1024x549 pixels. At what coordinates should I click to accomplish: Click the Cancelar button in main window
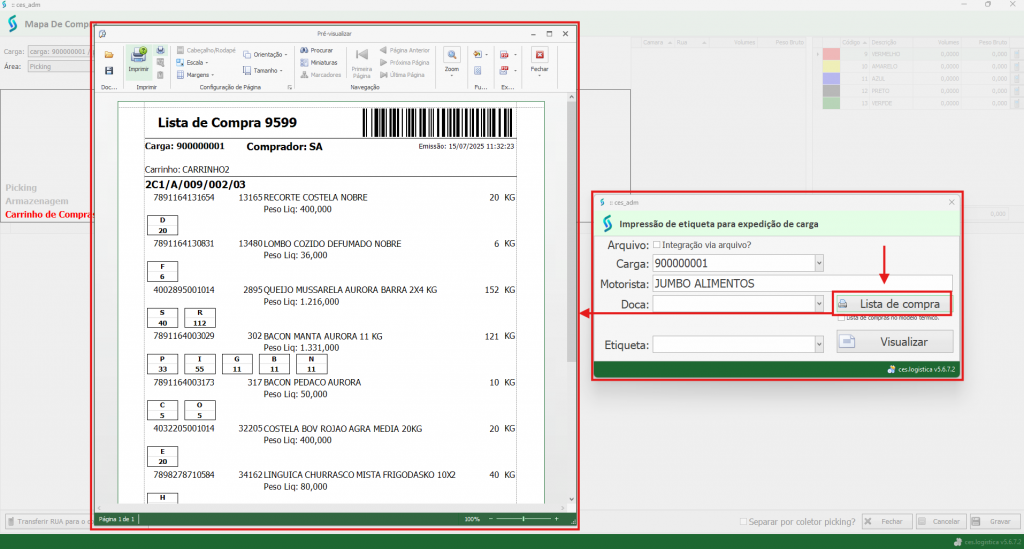point(940,522)
